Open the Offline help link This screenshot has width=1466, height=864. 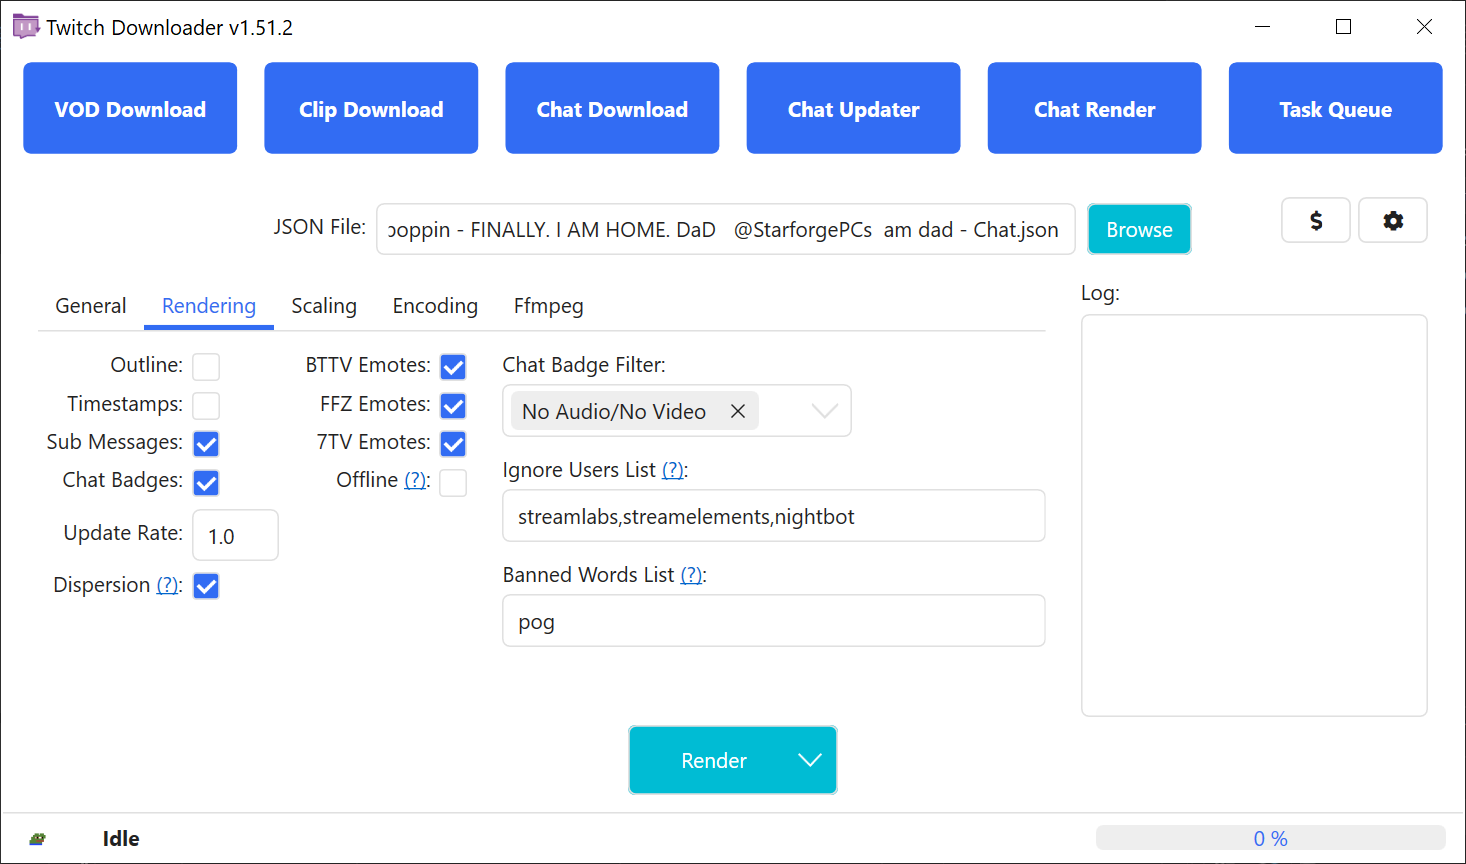tap(415, 480)
